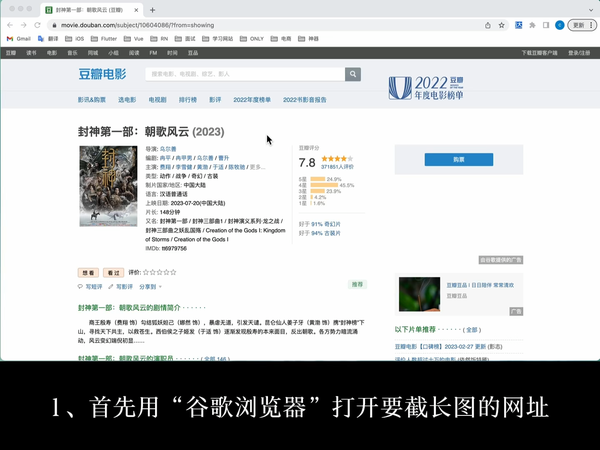Open the Vue bookmarks folder
The width and height of the screenshot is (600, 450).
(x=134, y=39)
